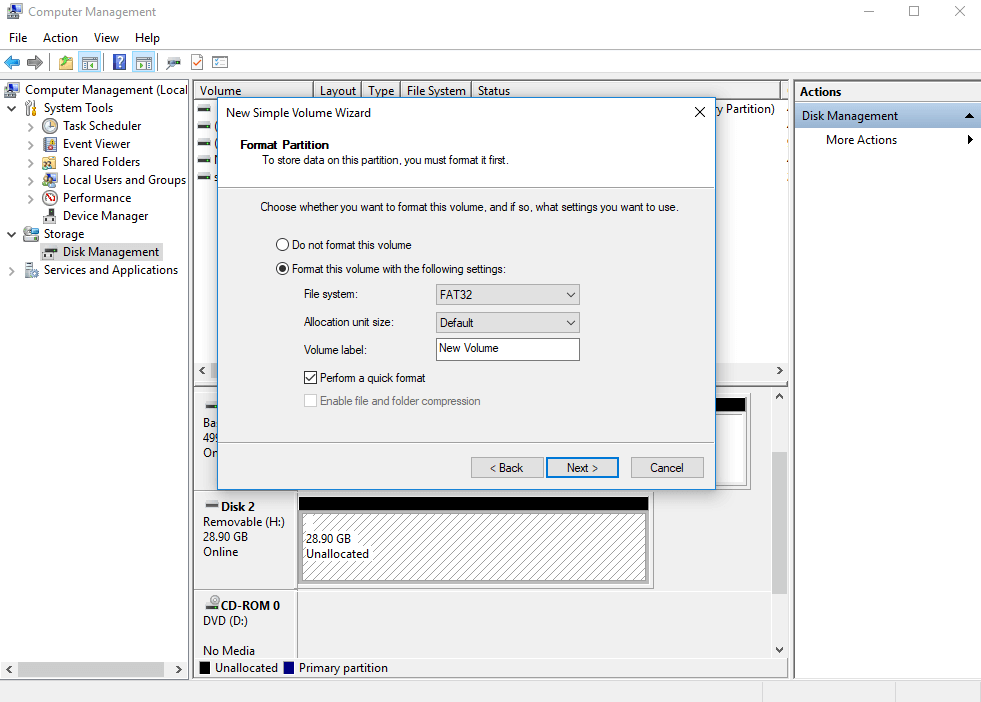981x702 pixels.
Task: Click the Disk 2 drive icon
Action: click(212, 506)
